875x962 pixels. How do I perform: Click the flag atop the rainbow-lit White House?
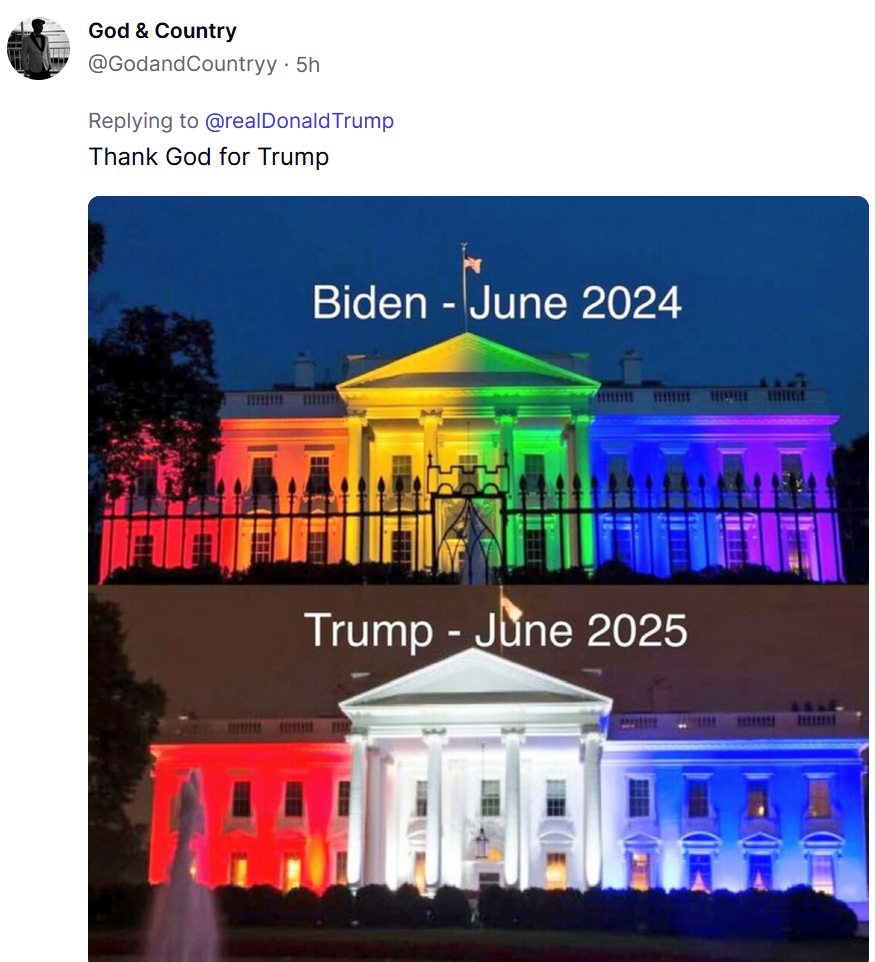point(472,264)
